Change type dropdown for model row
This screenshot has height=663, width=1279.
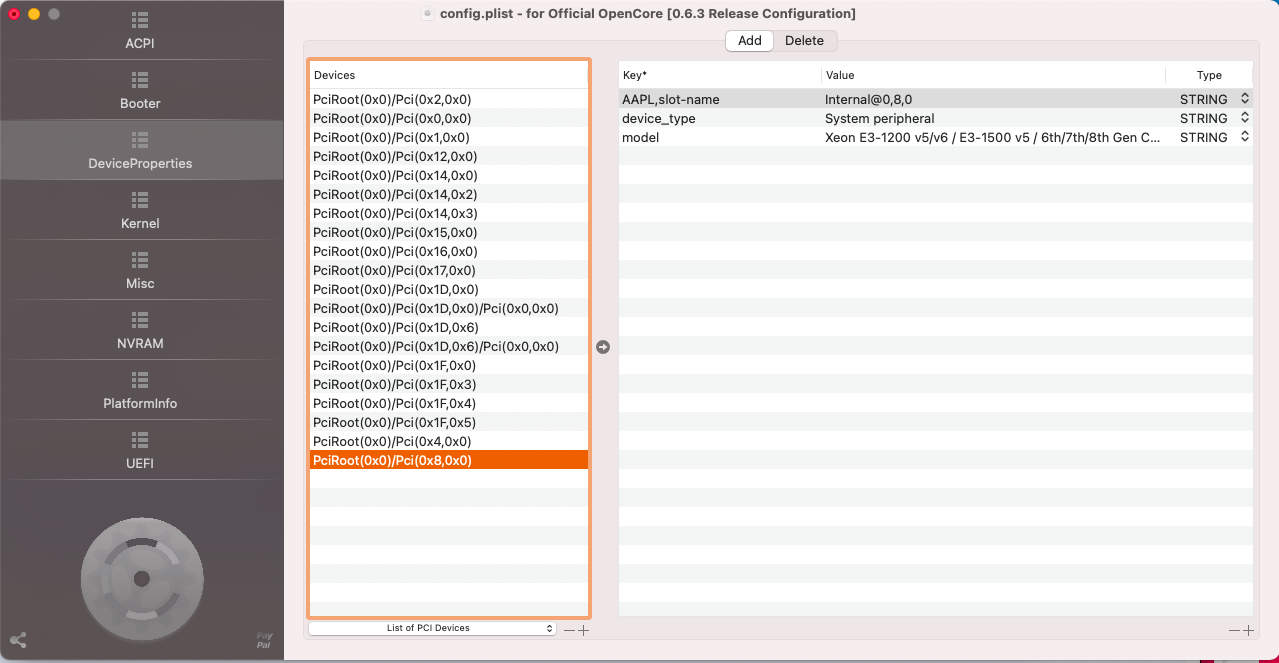(1245, 137)
